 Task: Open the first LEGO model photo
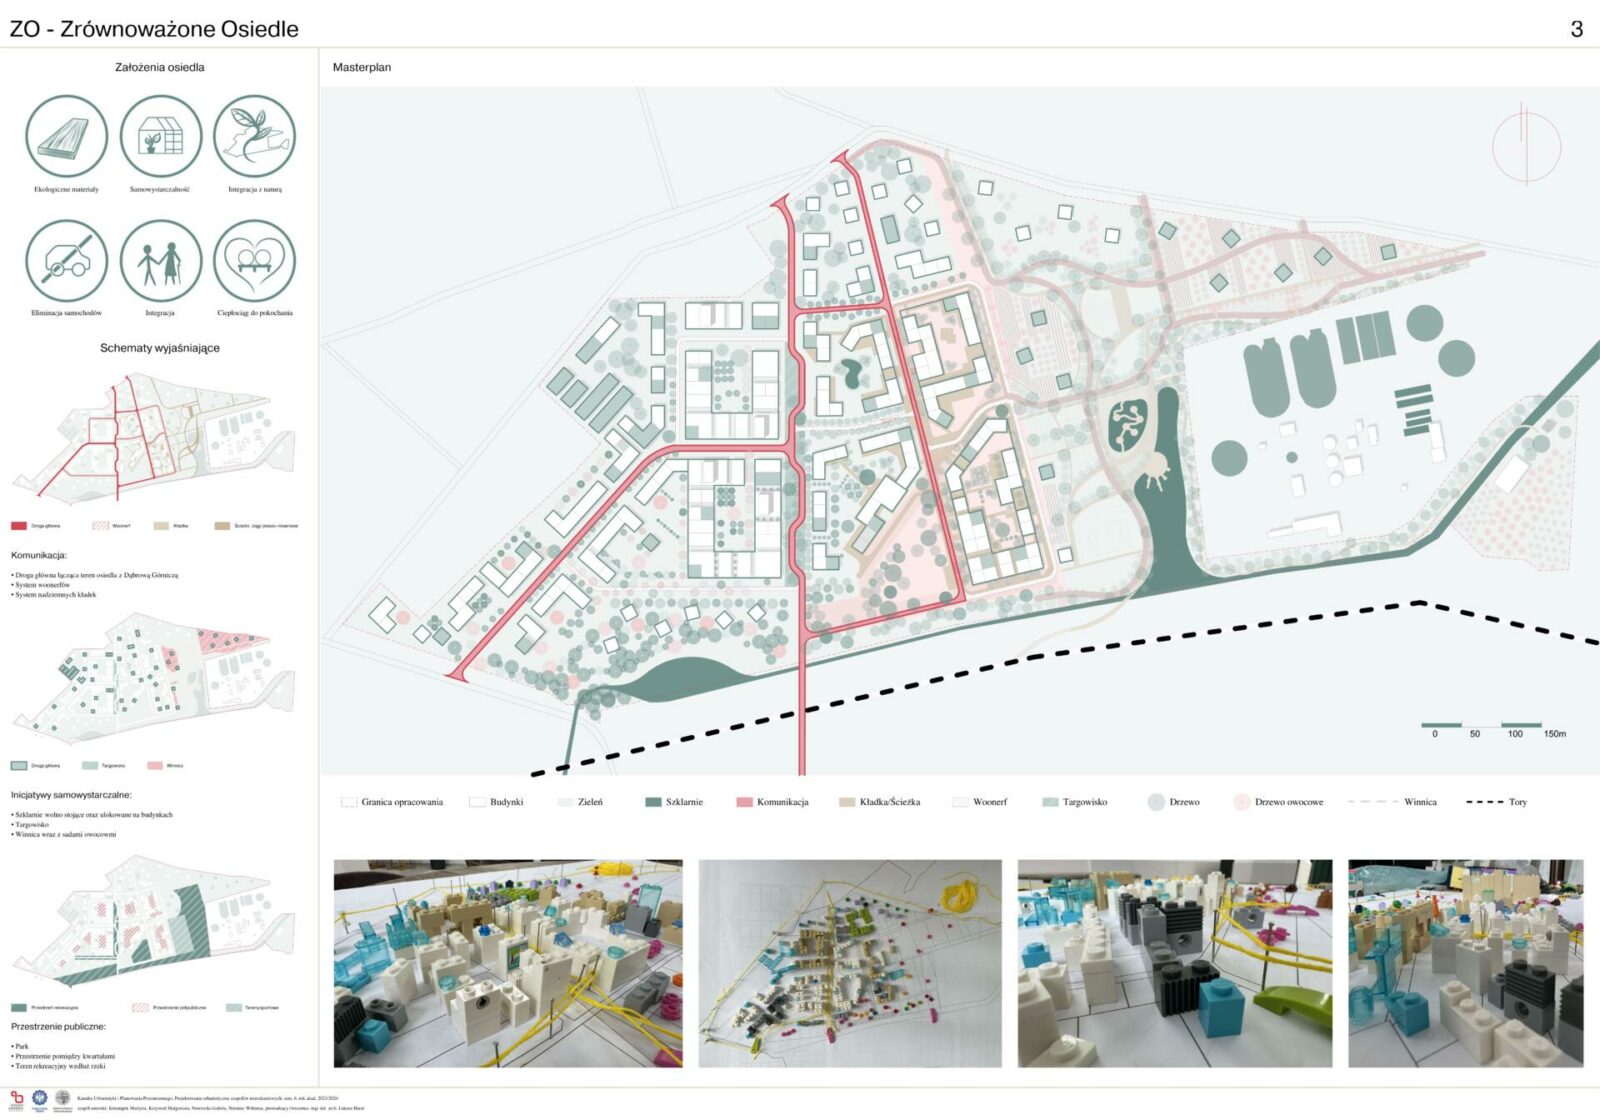[x=508, y=963]
